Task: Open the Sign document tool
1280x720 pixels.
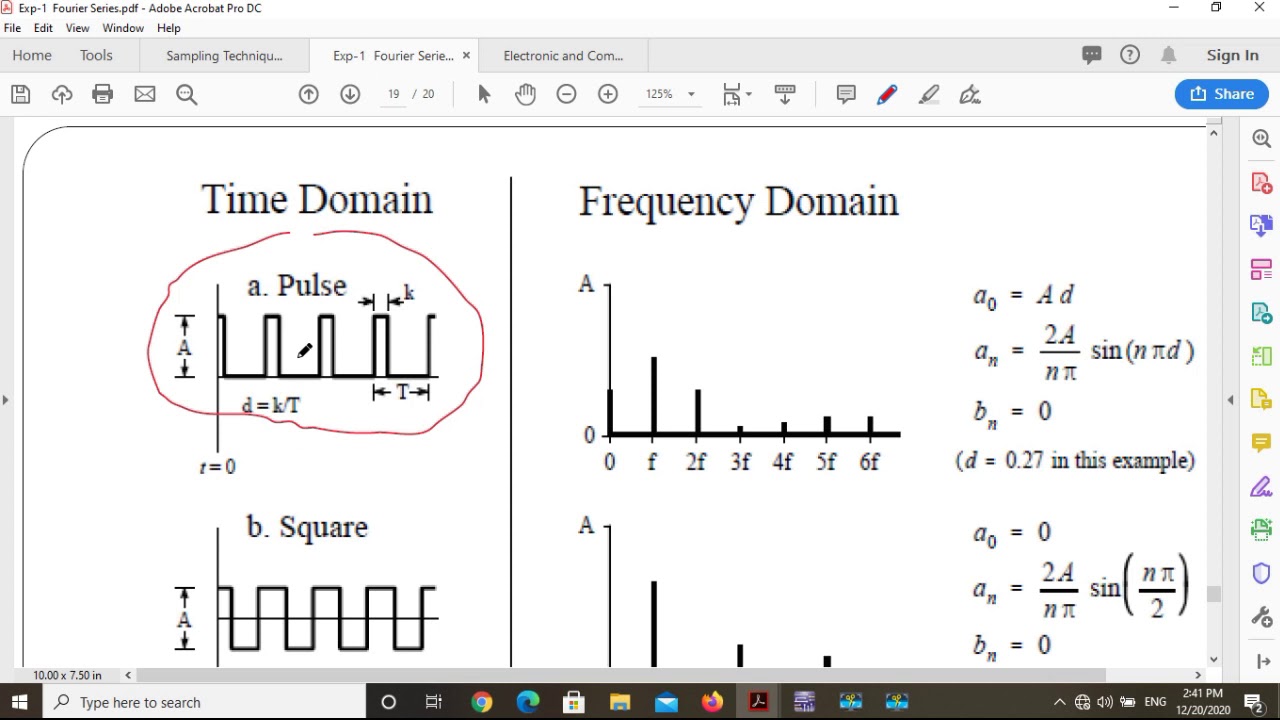Action: [970, 94]
